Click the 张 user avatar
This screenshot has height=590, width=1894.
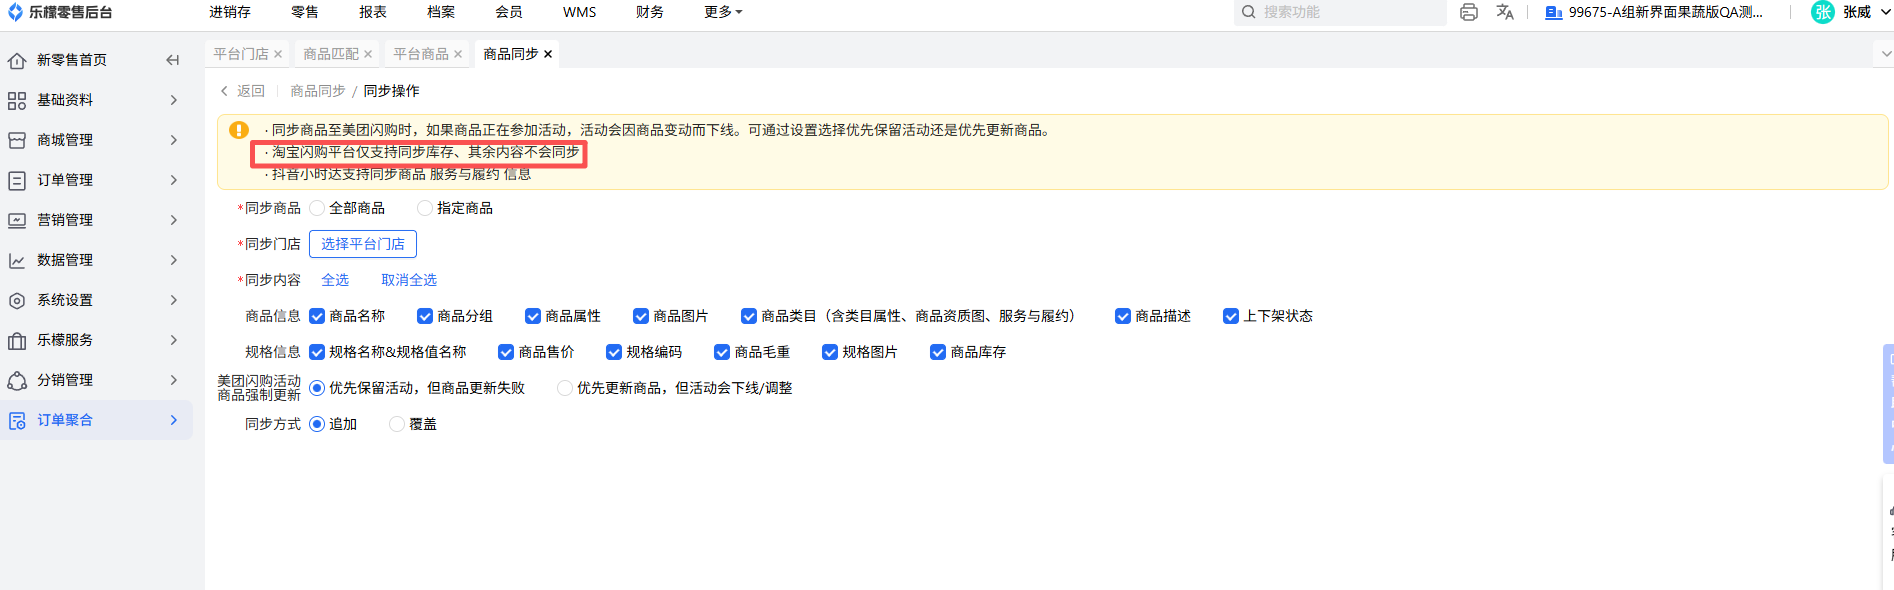[1823, 12]
